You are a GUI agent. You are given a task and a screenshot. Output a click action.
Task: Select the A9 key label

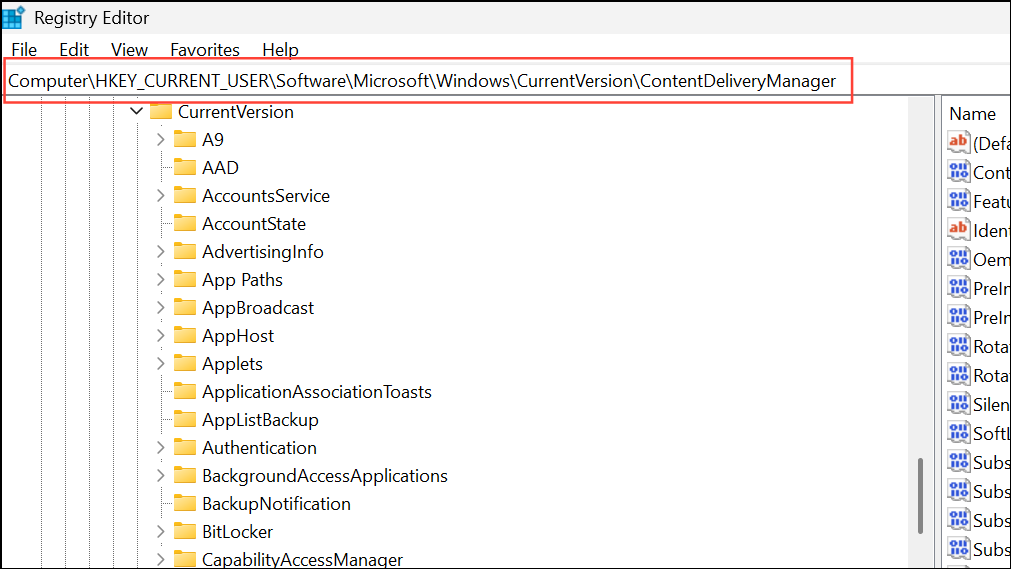click(x=213, y=139)
